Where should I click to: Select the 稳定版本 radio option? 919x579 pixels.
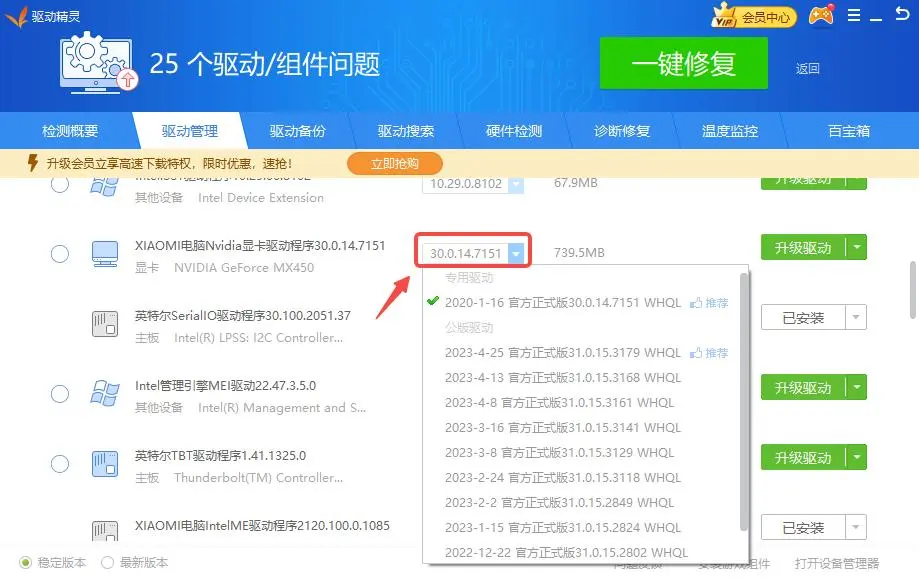[26, 562]
